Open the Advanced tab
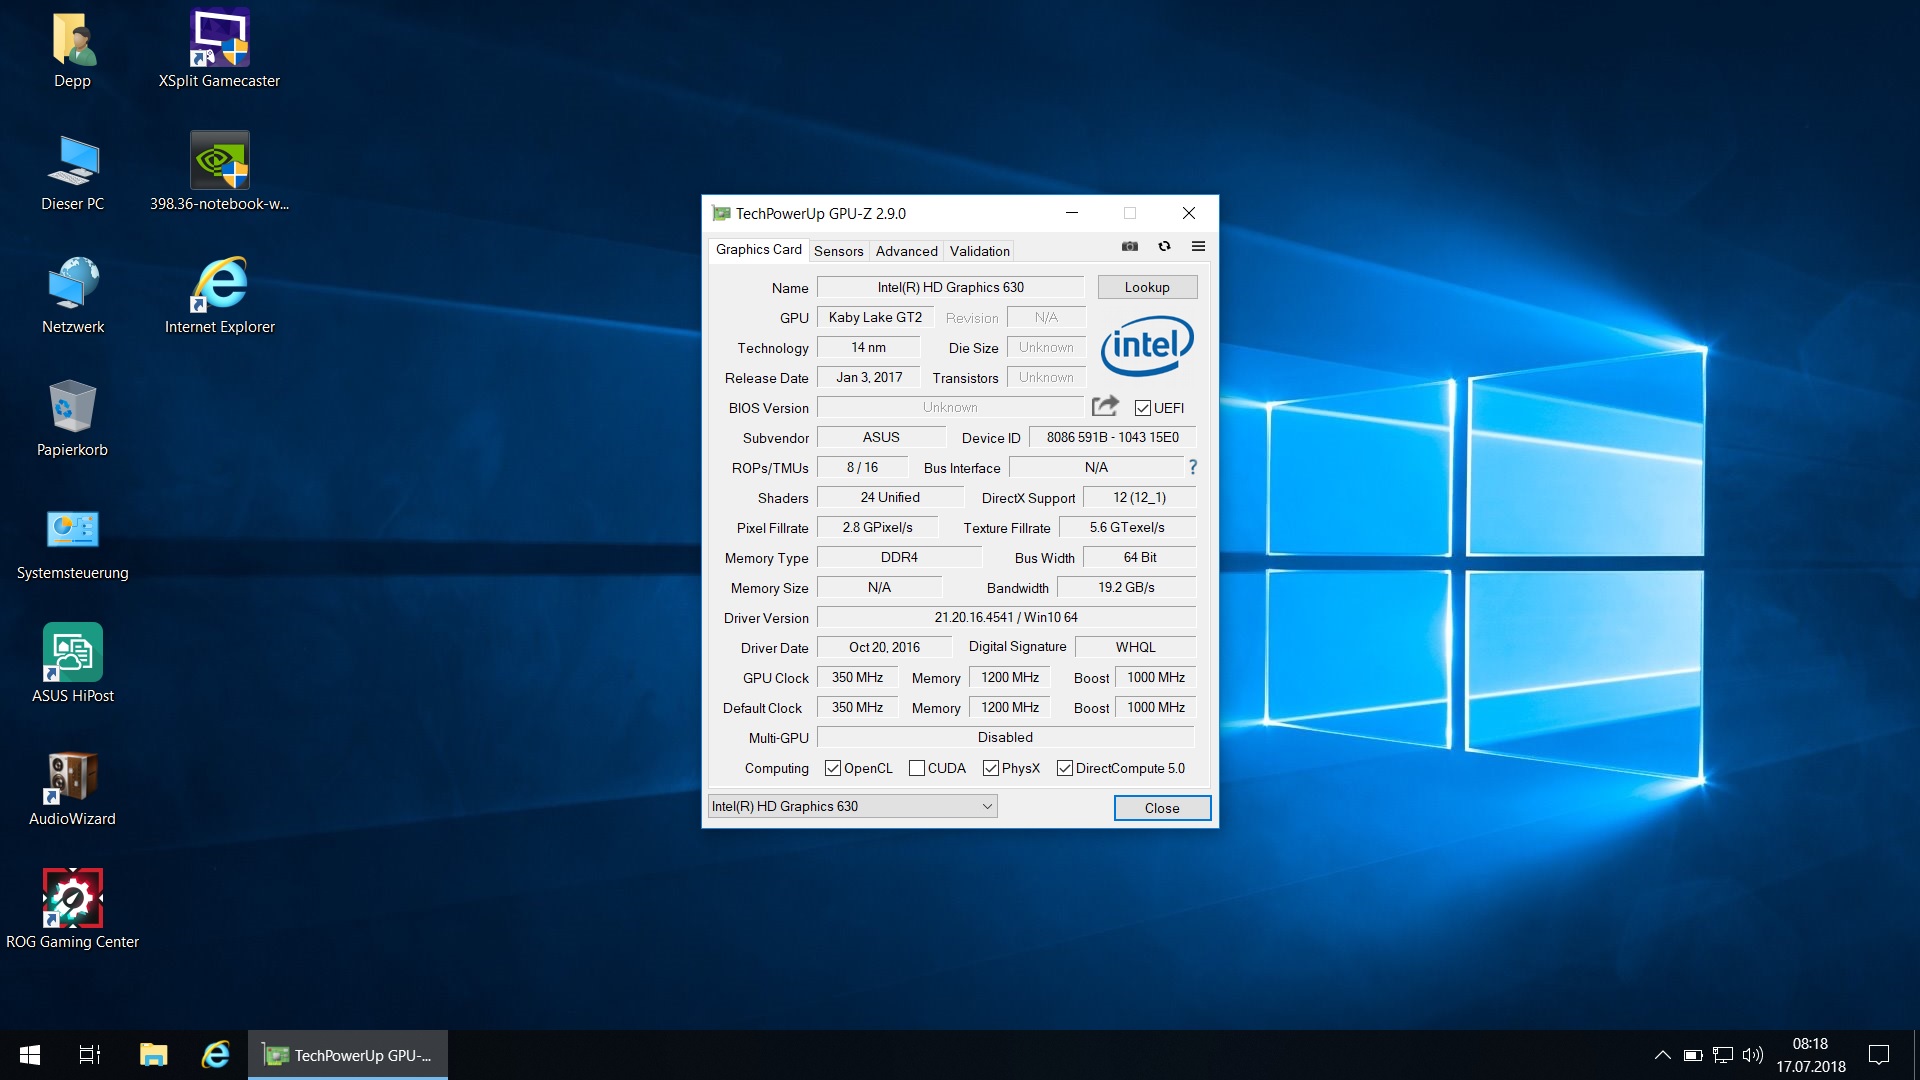 click(x=906, y=251)
